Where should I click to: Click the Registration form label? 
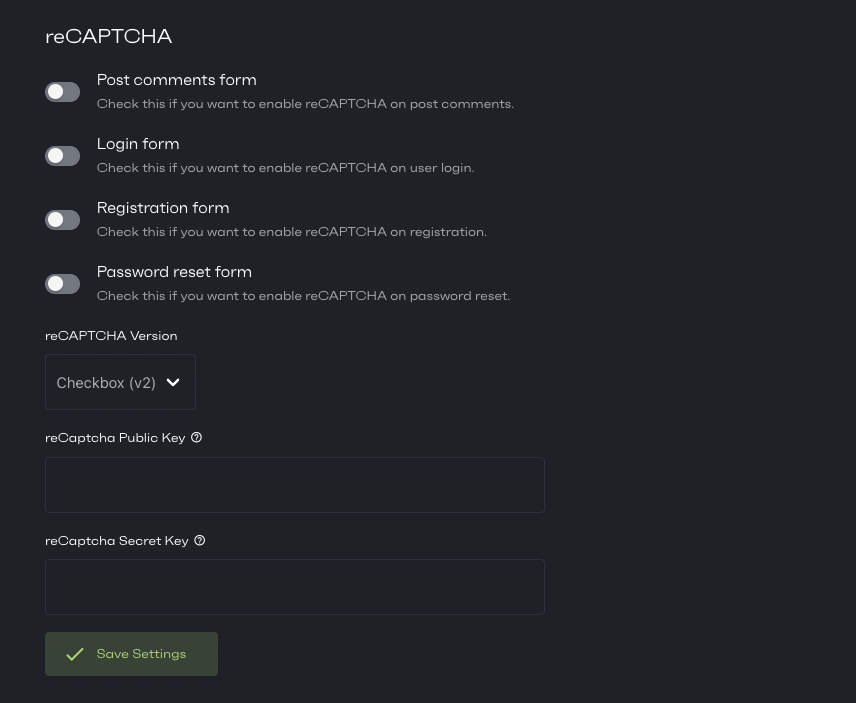pyautogui.click(x=163, y=208)
